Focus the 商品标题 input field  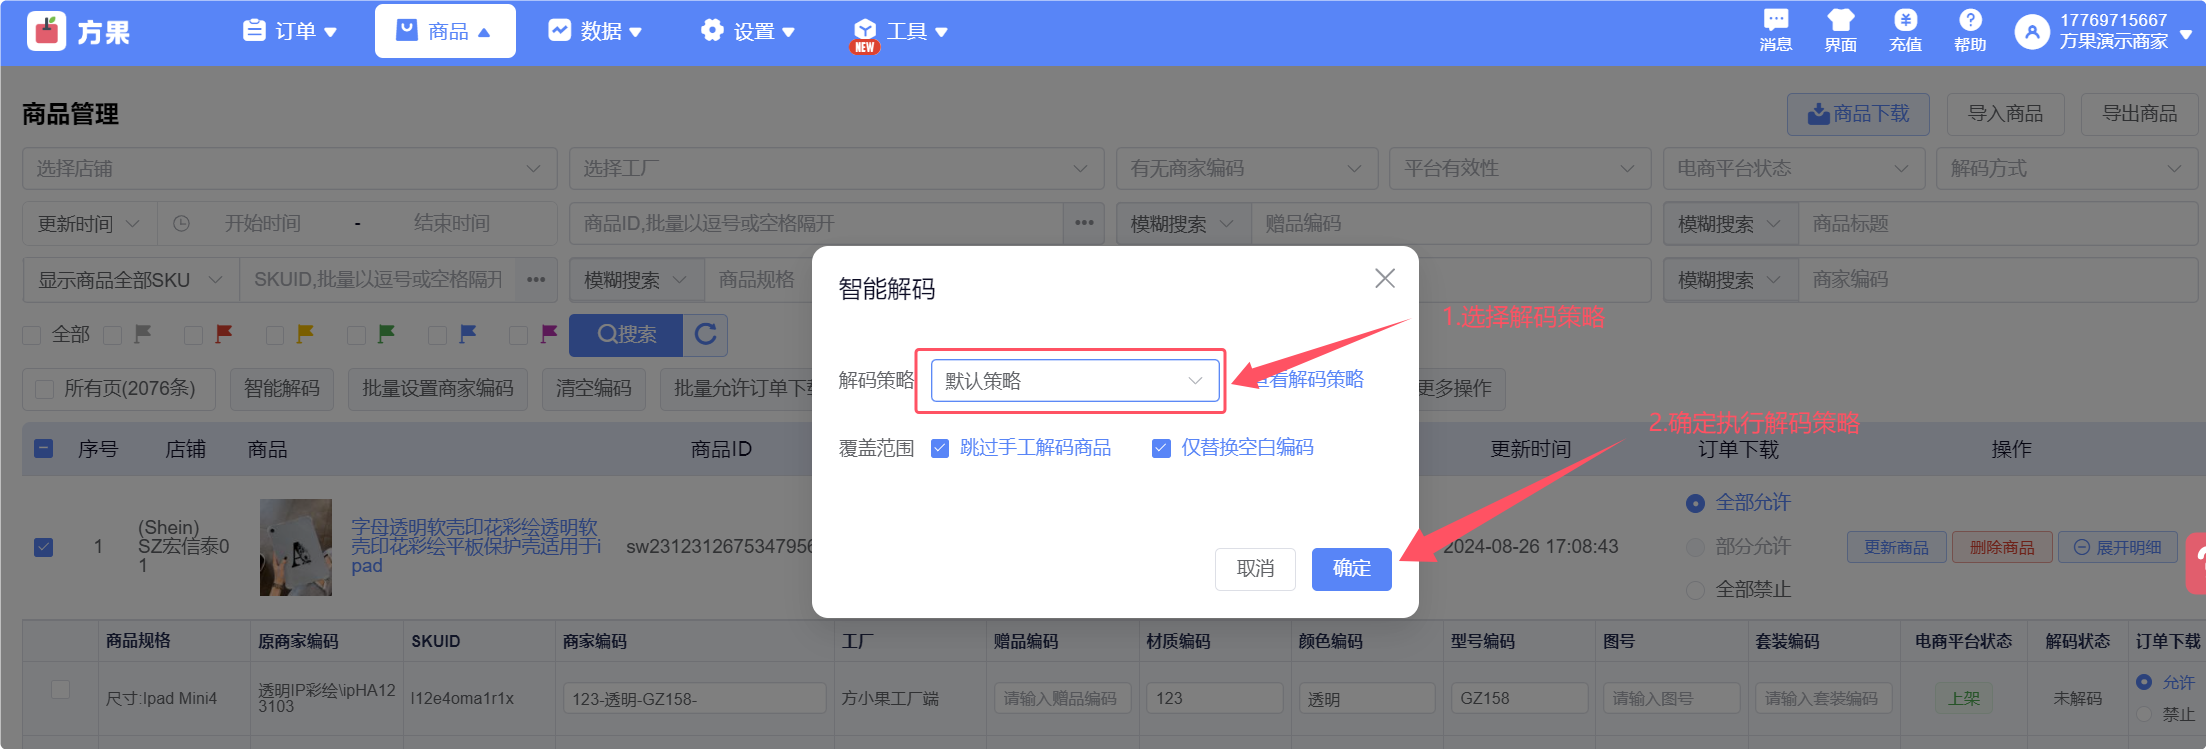click(x=1998, y=223)
